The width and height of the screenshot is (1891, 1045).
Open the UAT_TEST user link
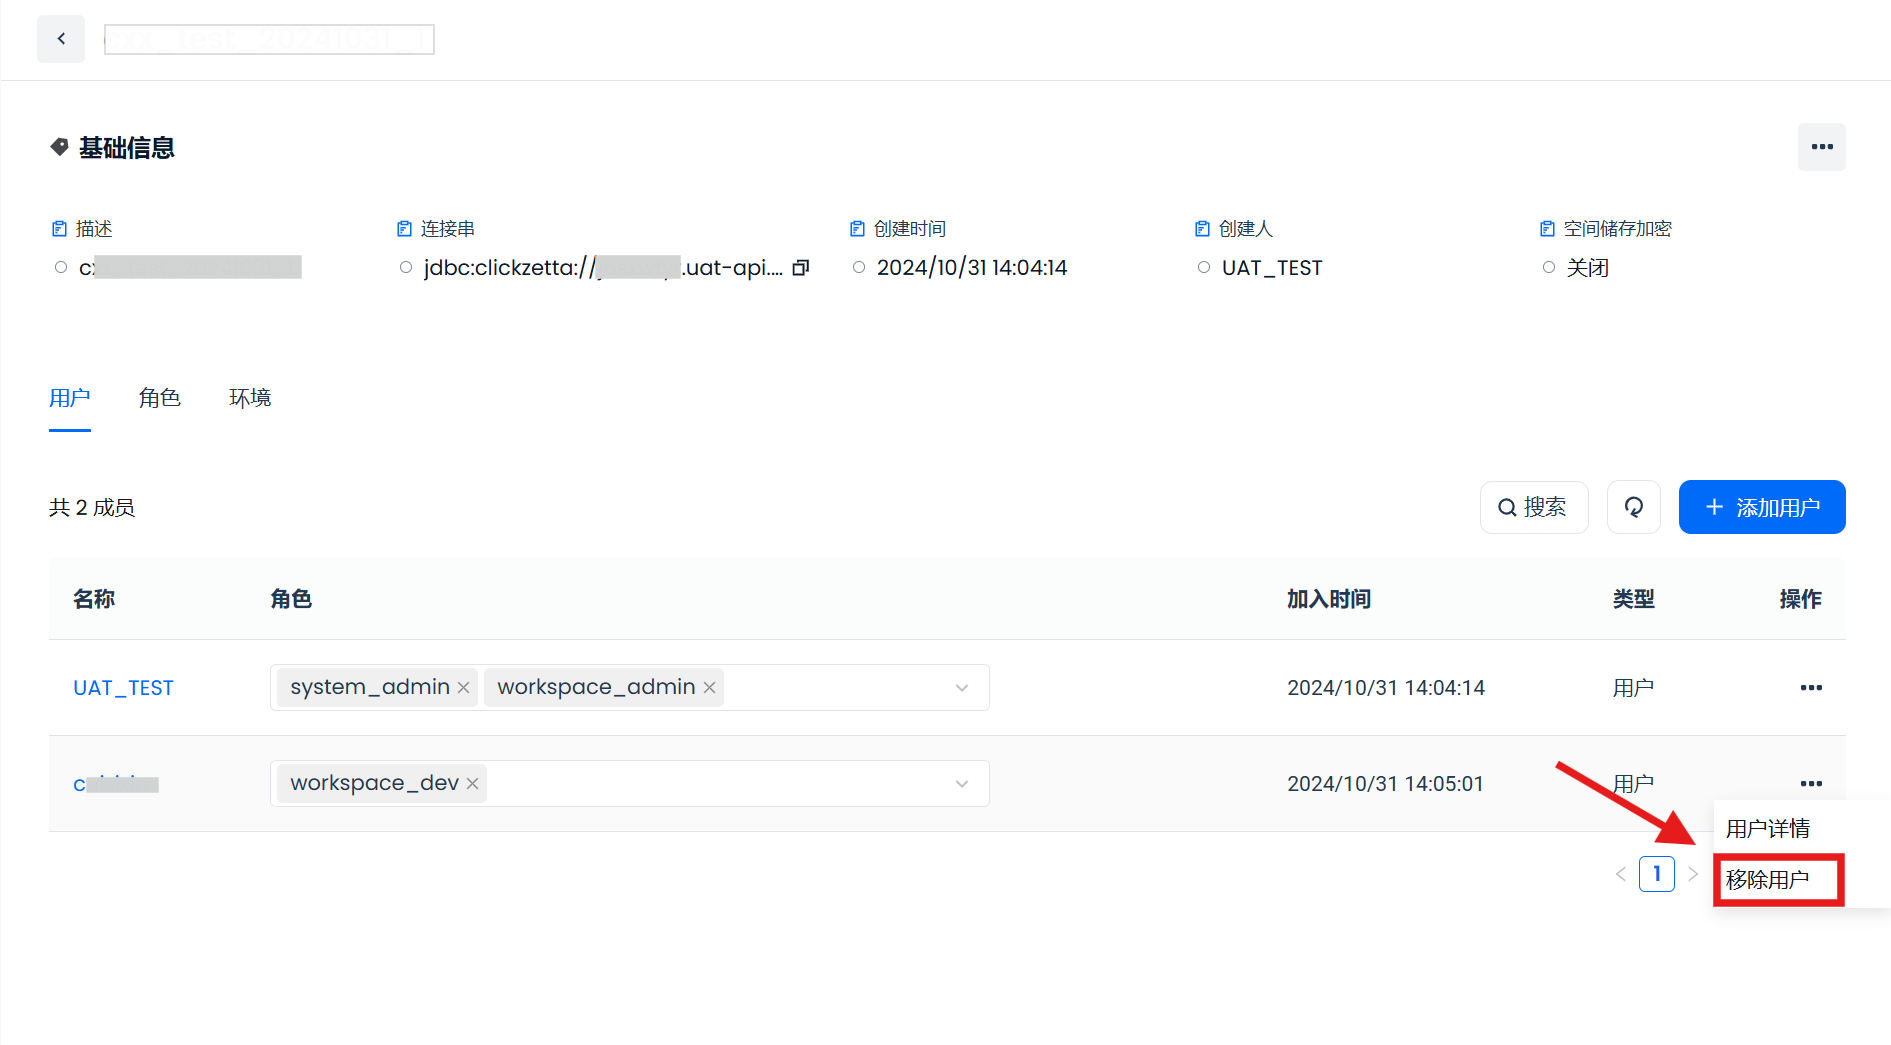tap(123, 688)
